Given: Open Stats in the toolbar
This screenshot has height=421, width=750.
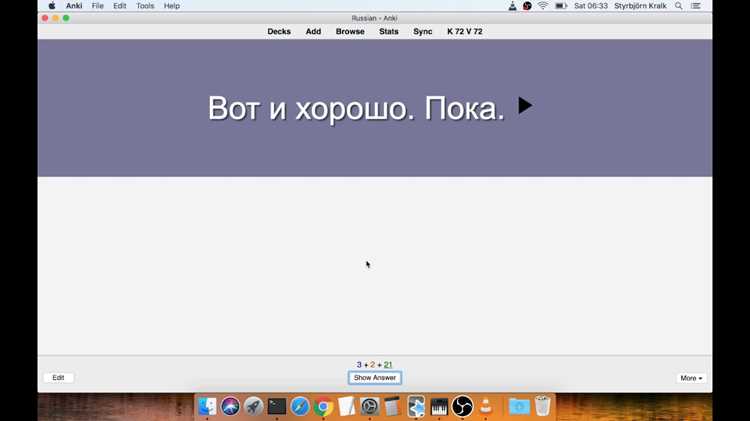Looking at the screenshot, I should [388, 31].
